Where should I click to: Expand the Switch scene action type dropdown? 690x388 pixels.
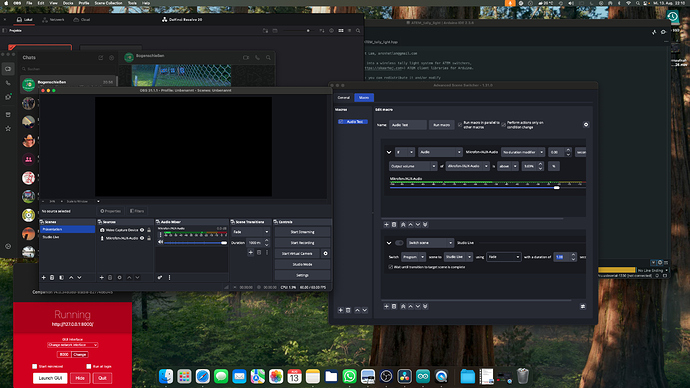click(x=430, y=243)
